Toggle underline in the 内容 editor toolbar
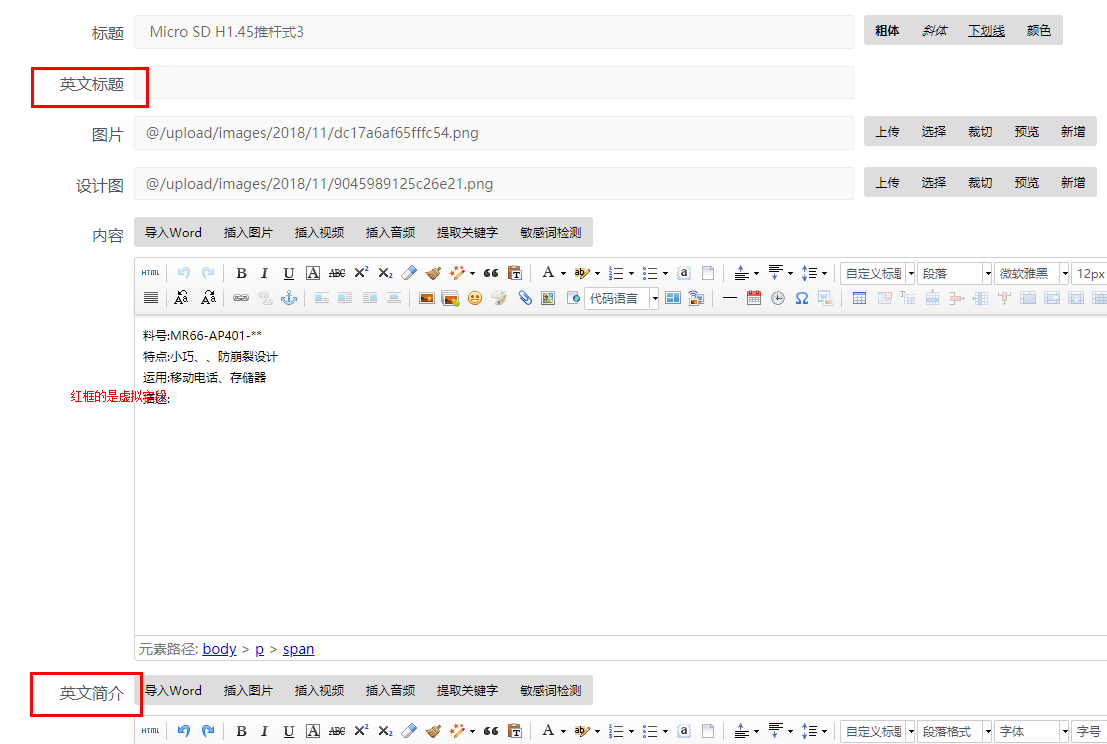This screenshot has height=744, width=1107. (x=289, y=272)
